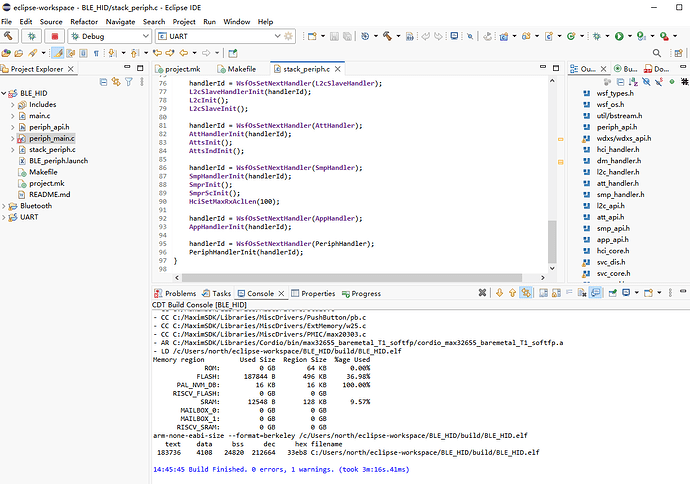Click Open Console icon
The image size is (690, 484).
point(648,293)
